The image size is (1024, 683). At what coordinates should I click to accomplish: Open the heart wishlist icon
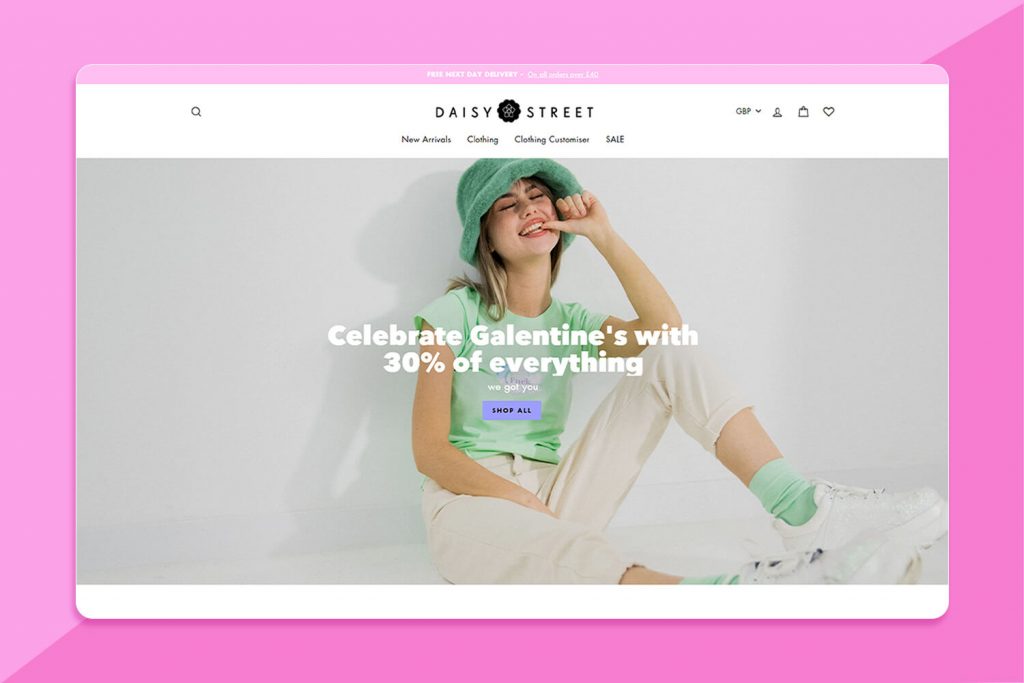coord(829,112)
